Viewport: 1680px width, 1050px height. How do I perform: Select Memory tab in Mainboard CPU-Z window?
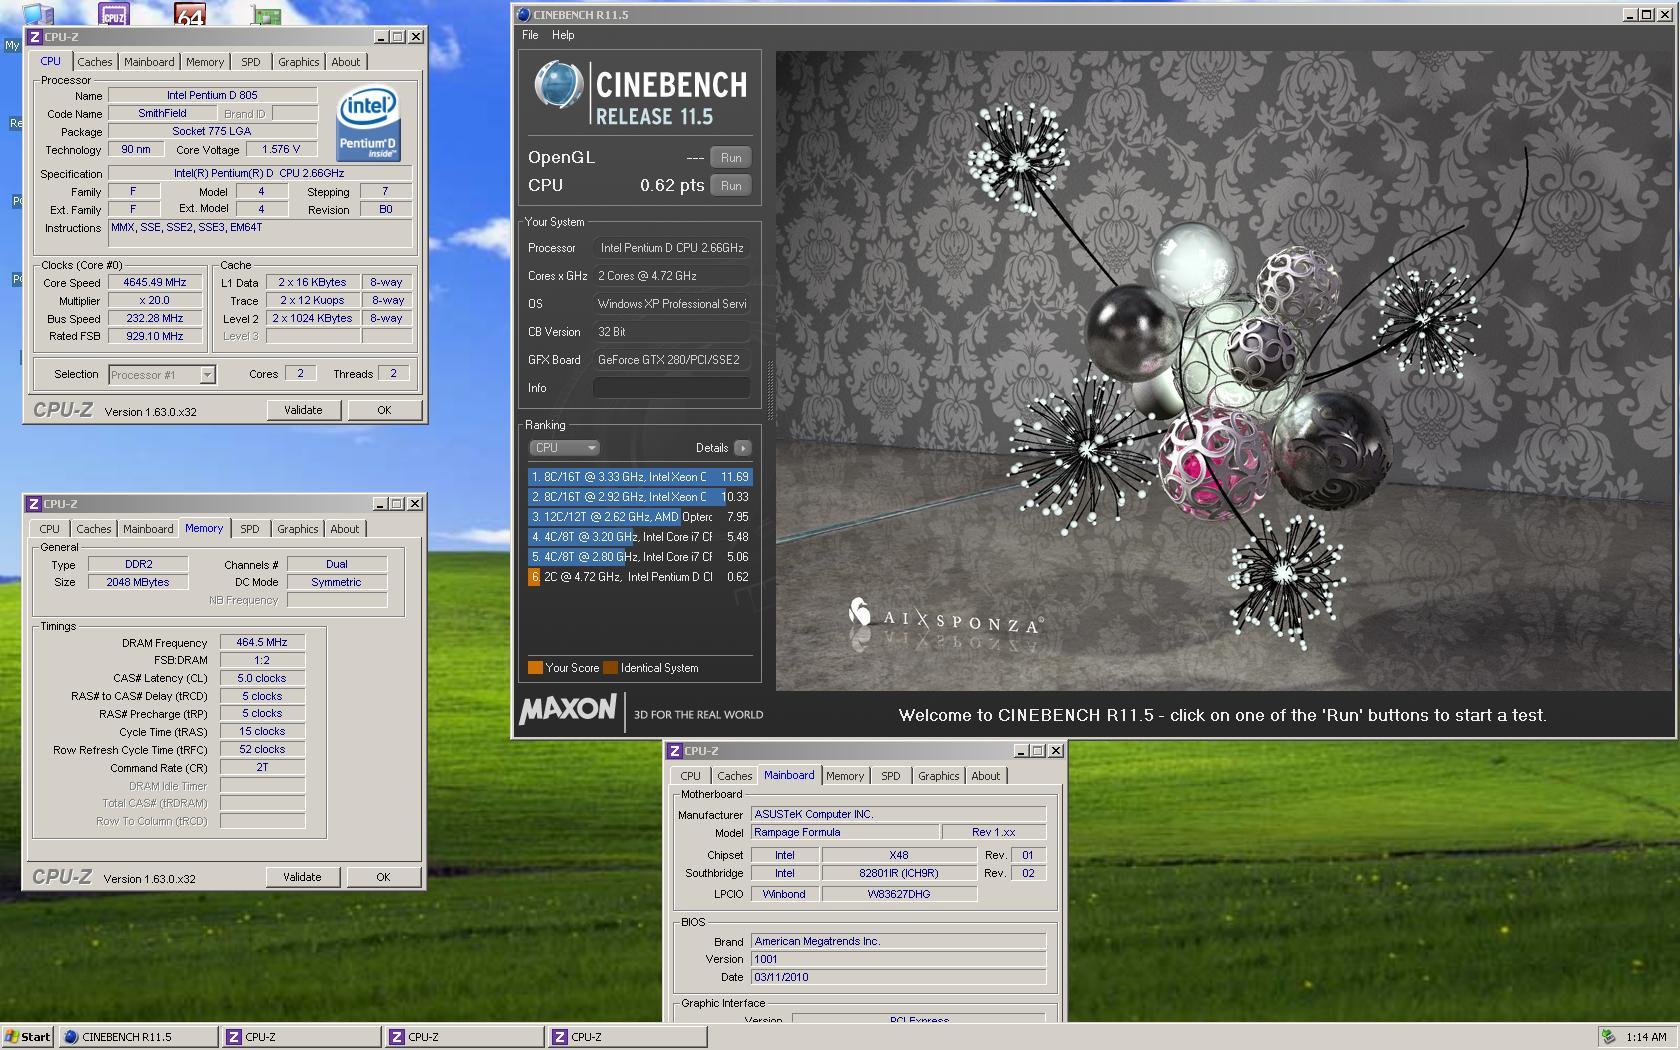pyautogui.click(x=845, y=776)
